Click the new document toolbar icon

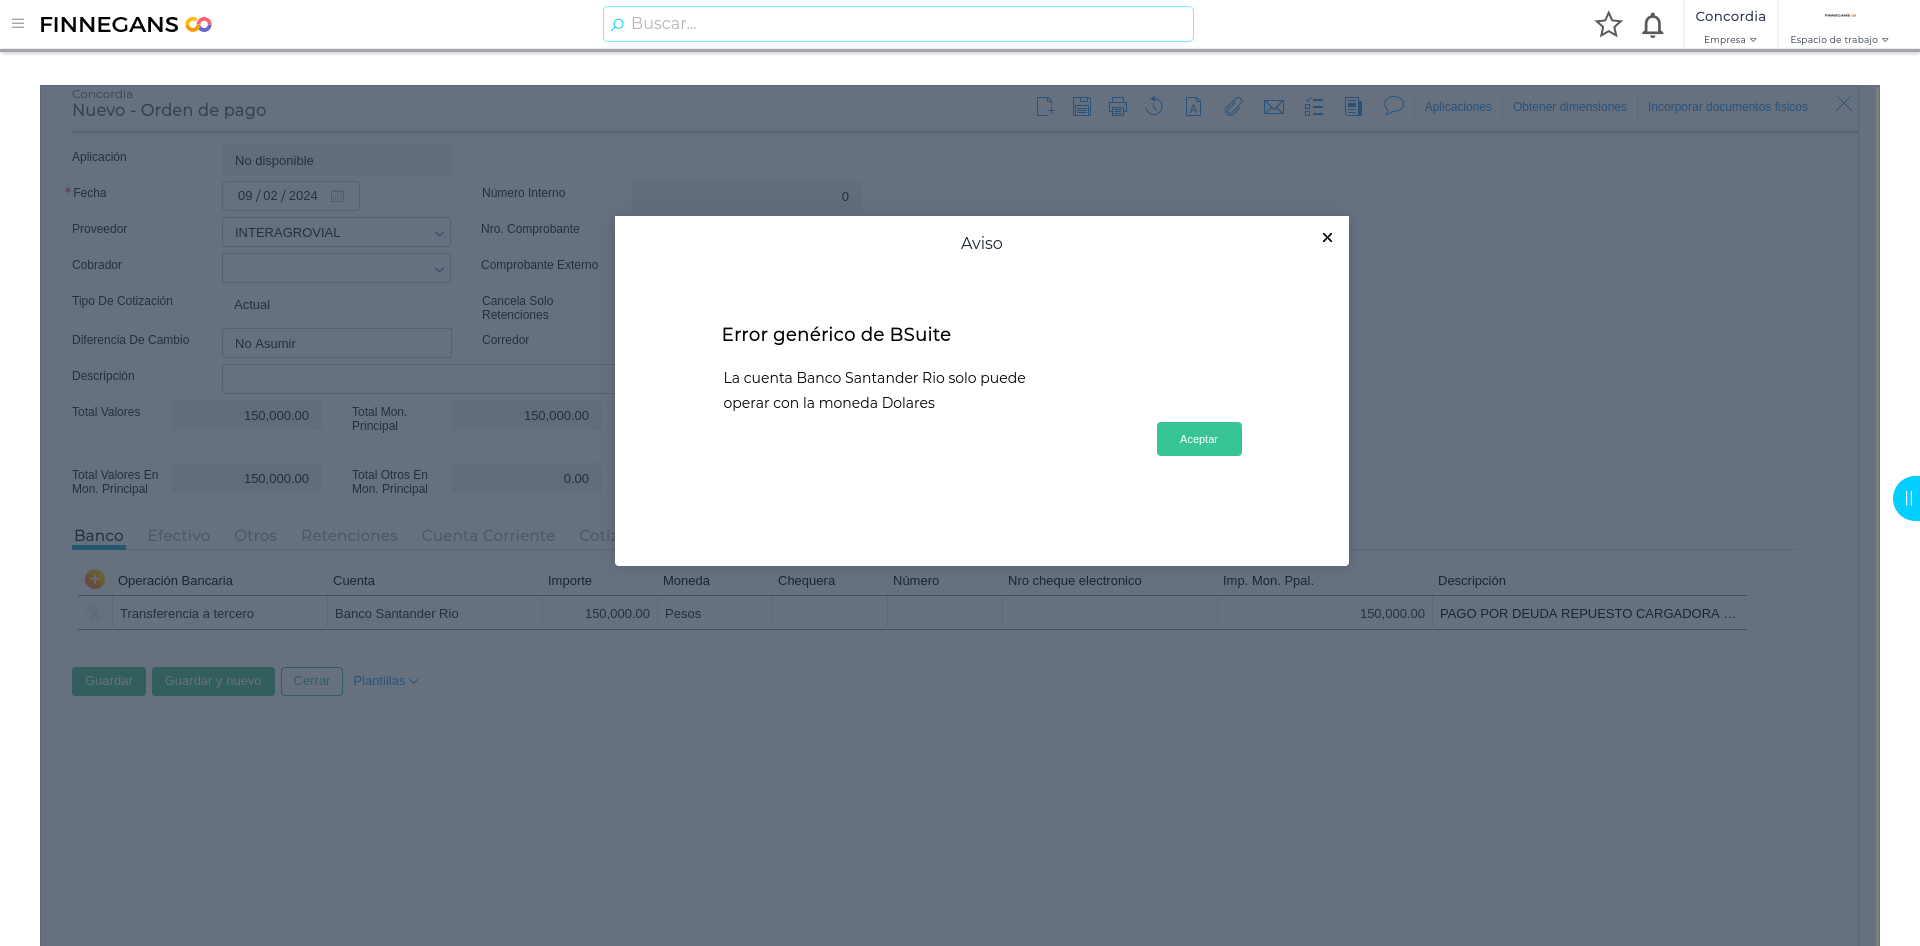(1045, 107)
